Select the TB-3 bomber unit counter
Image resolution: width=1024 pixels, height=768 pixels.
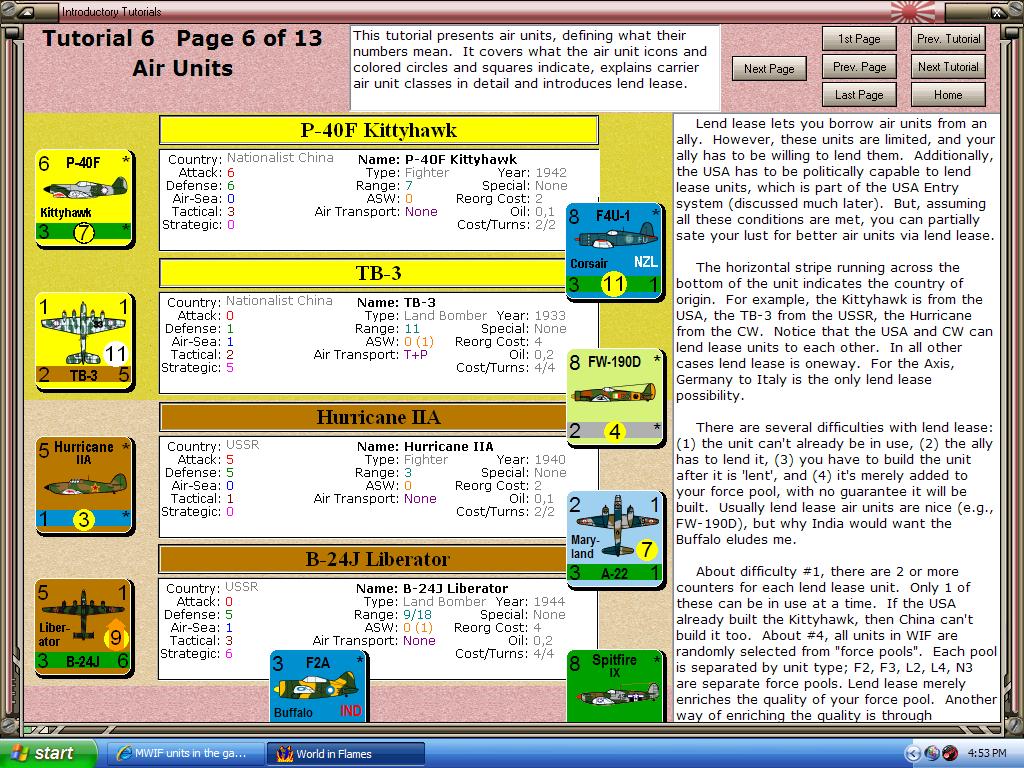84,341
